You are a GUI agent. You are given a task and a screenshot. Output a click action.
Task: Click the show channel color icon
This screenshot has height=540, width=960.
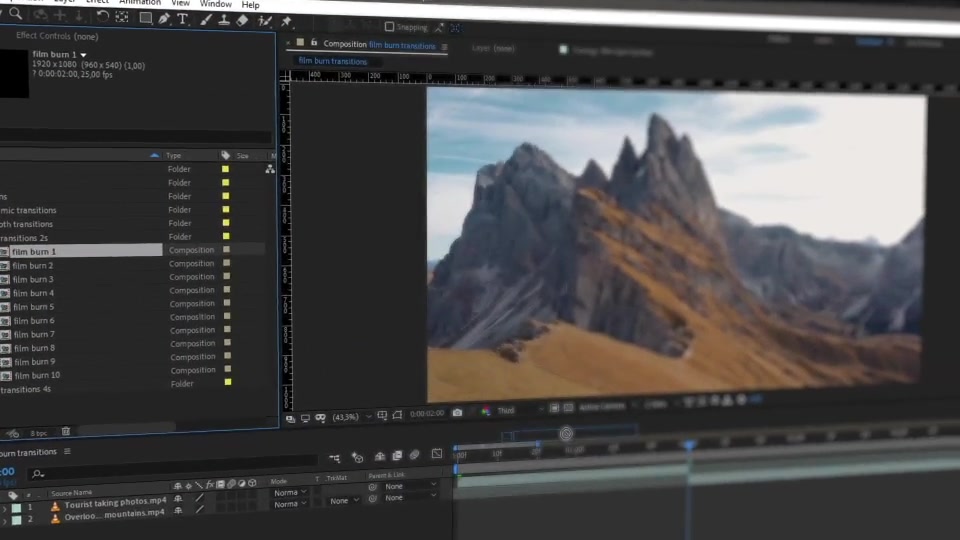click(486, 411)
